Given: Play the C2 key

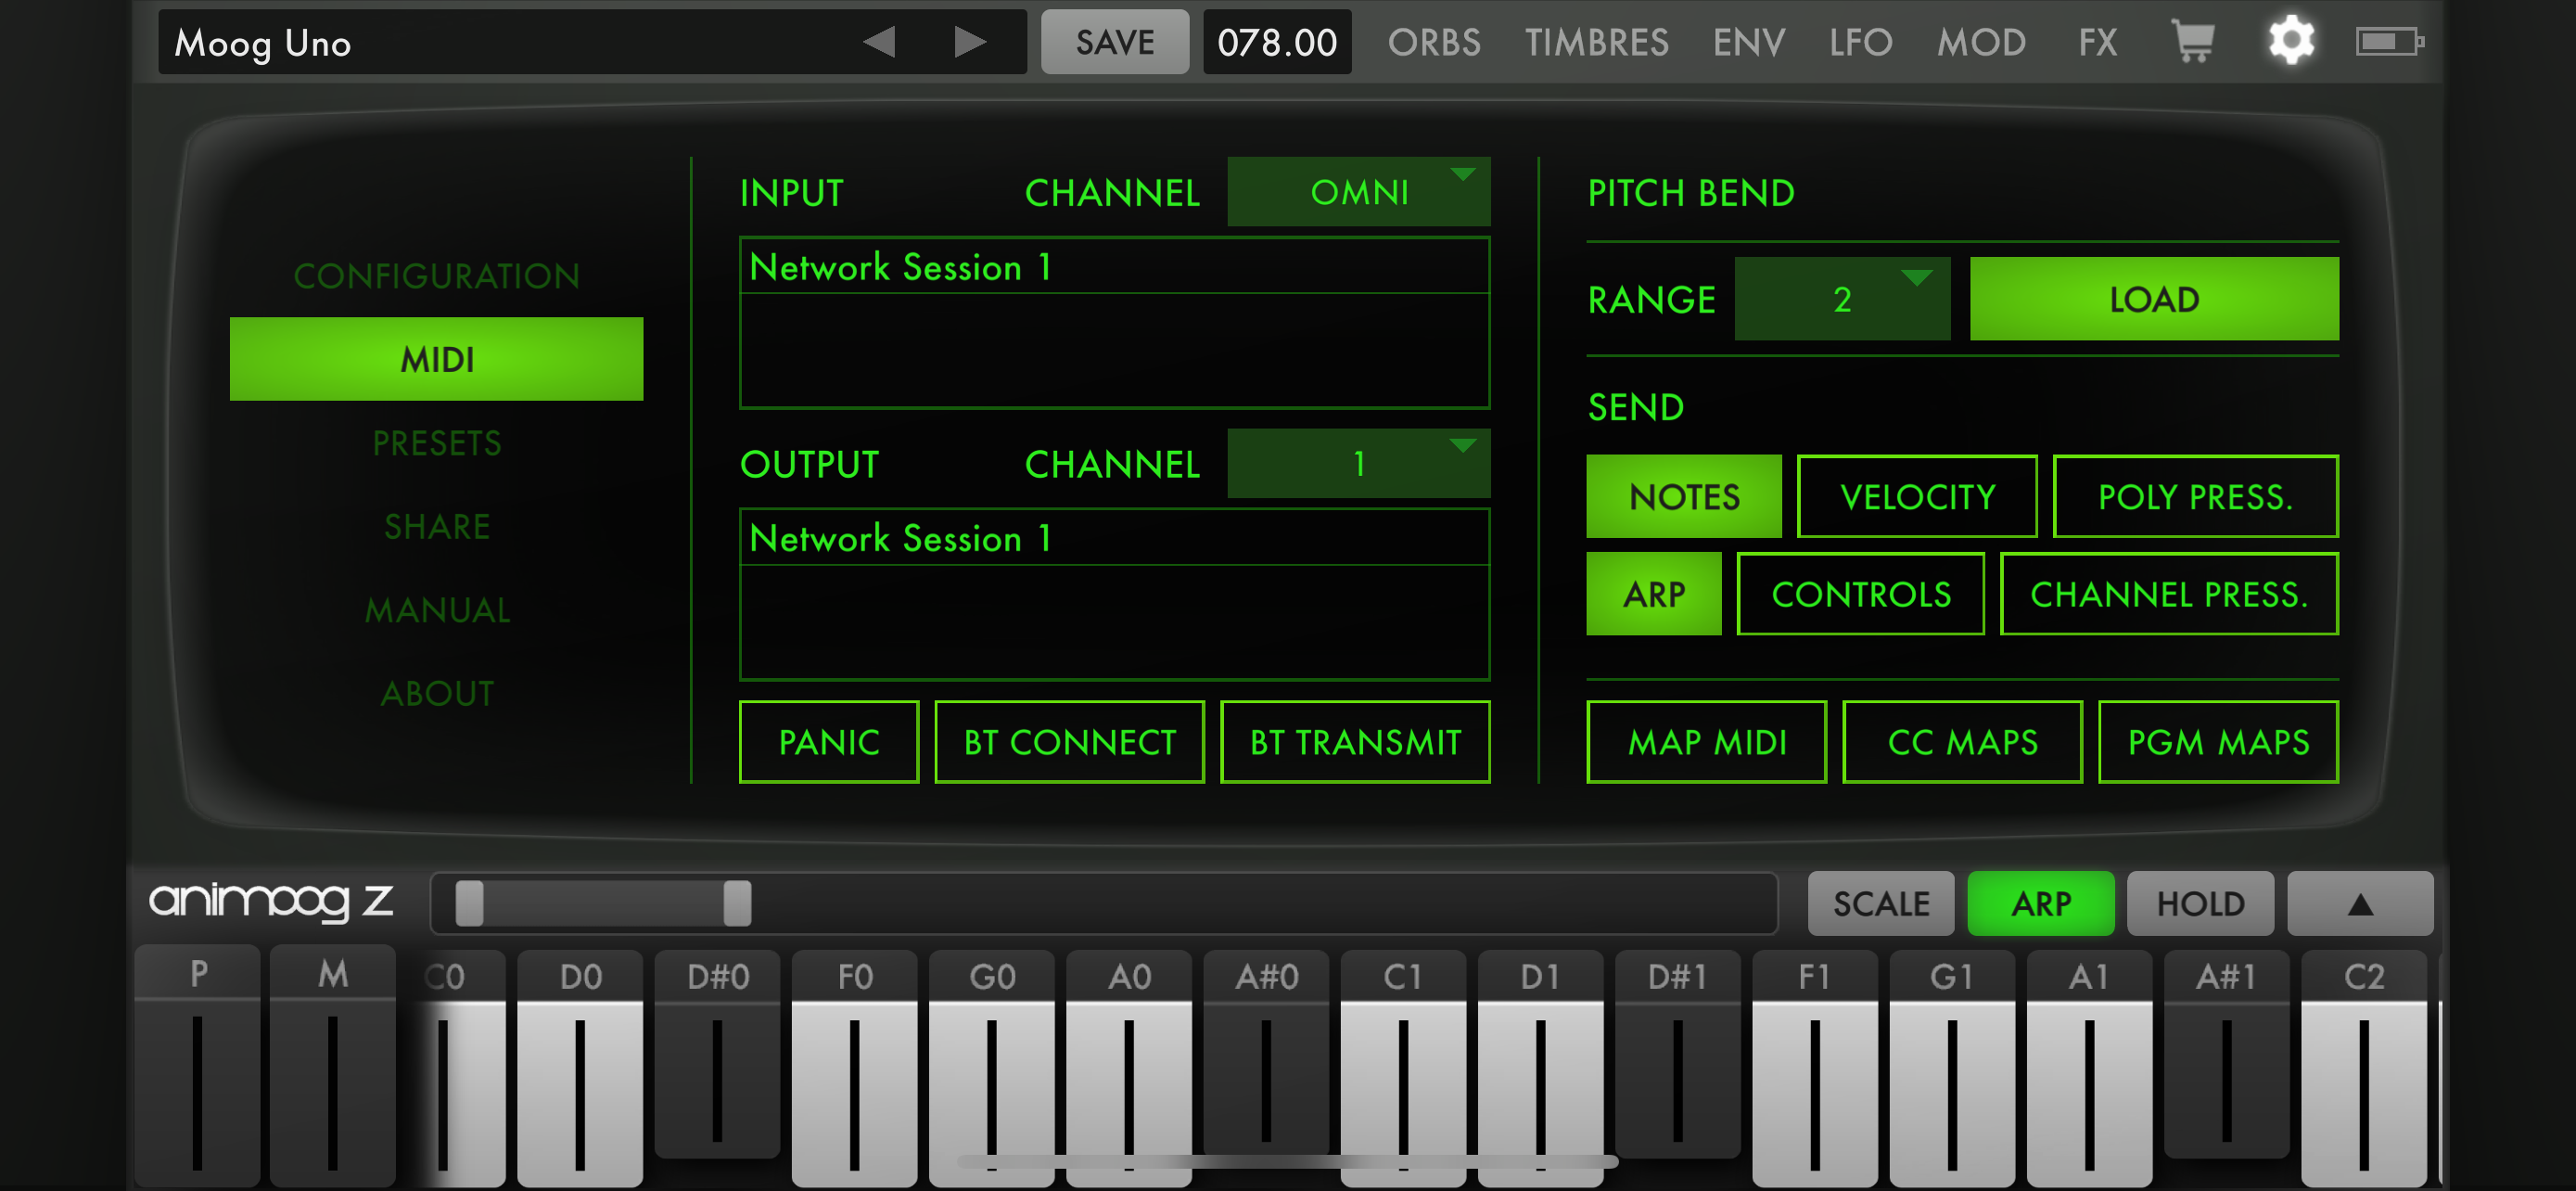Looking at the screenshot, I should (2363, 1070).
